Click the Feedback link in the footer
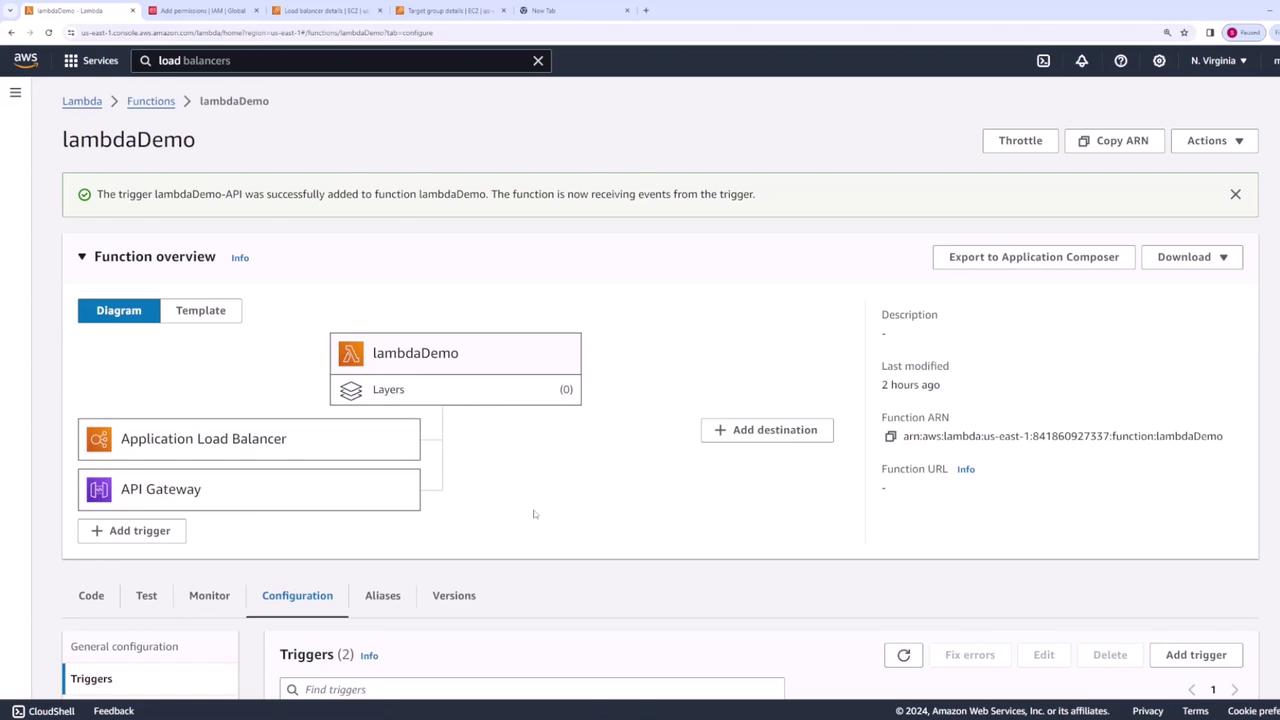 point(114,711)
